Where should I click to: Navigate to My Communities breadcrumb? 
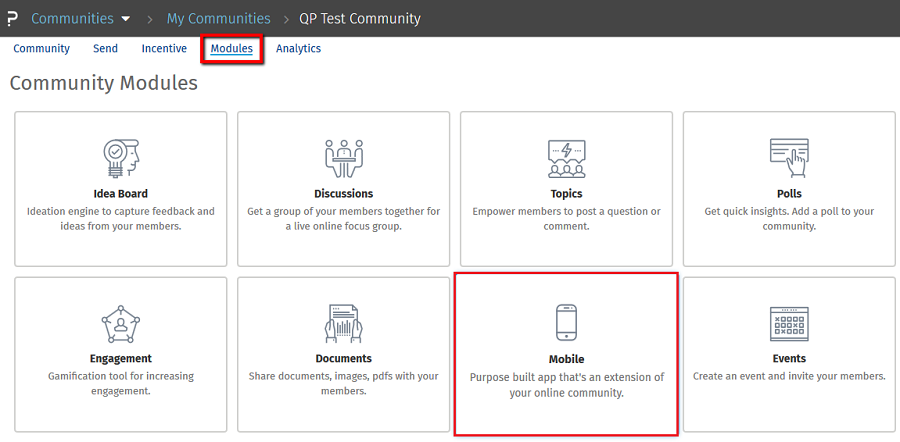(x=218, y=18)
